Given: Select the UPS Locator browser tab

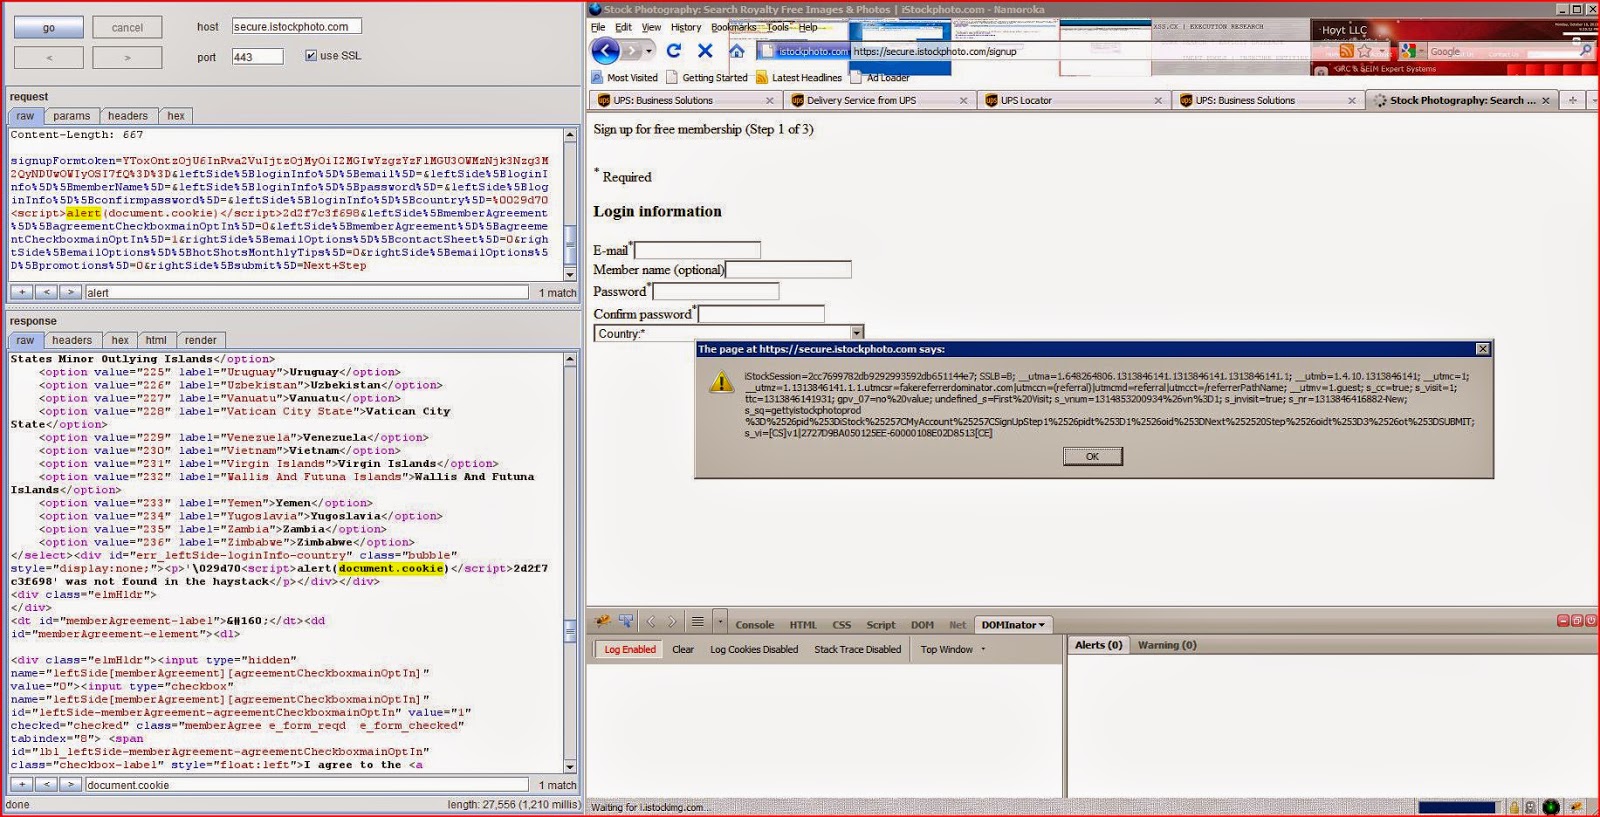Looking at the screenshot, I should click(1075, 100).
